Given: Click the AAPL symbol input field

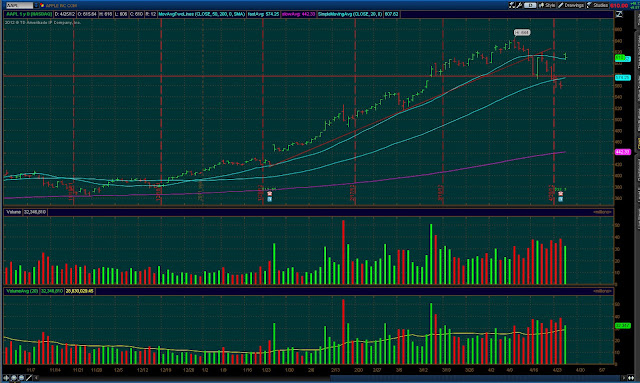Looking at the screenshot, I should [x=20, y=5].
